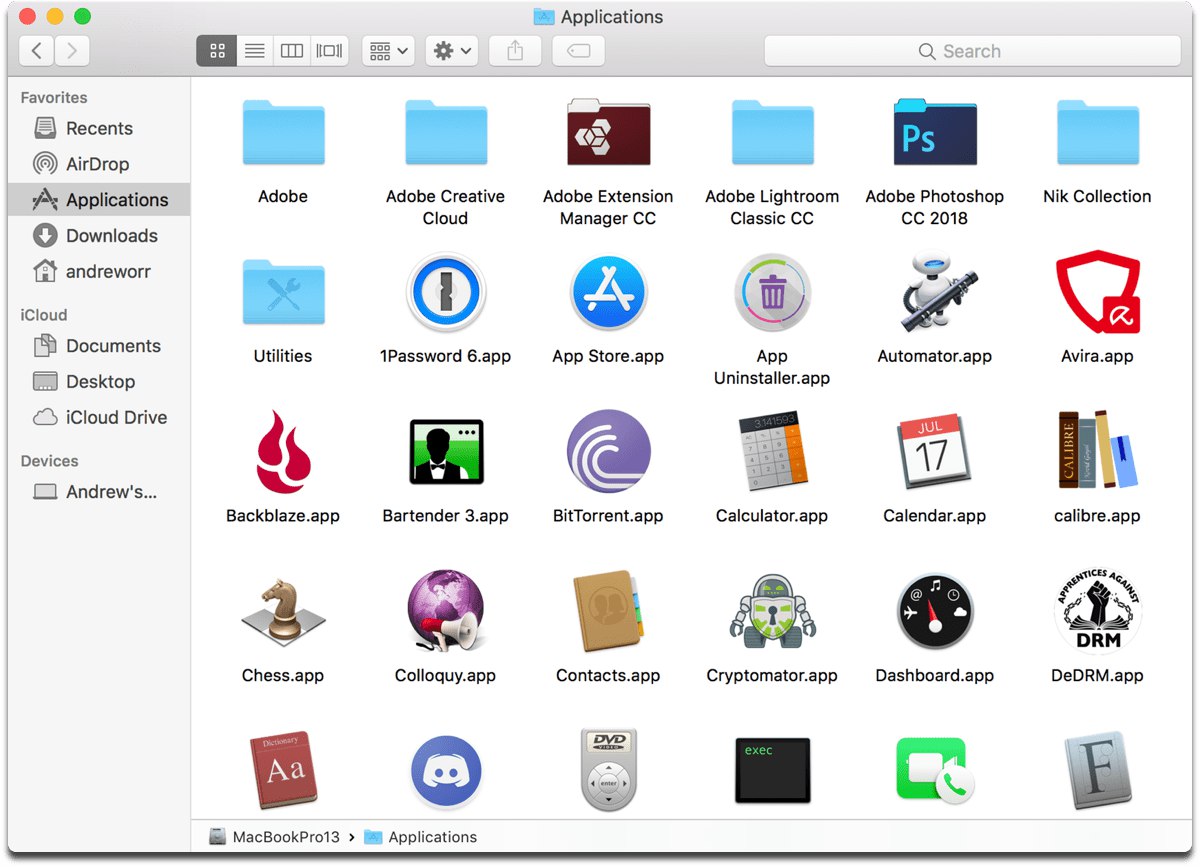Select the App Uninstaller app icon
This screenshot has width=1200, height=867.
pos(772,292)
